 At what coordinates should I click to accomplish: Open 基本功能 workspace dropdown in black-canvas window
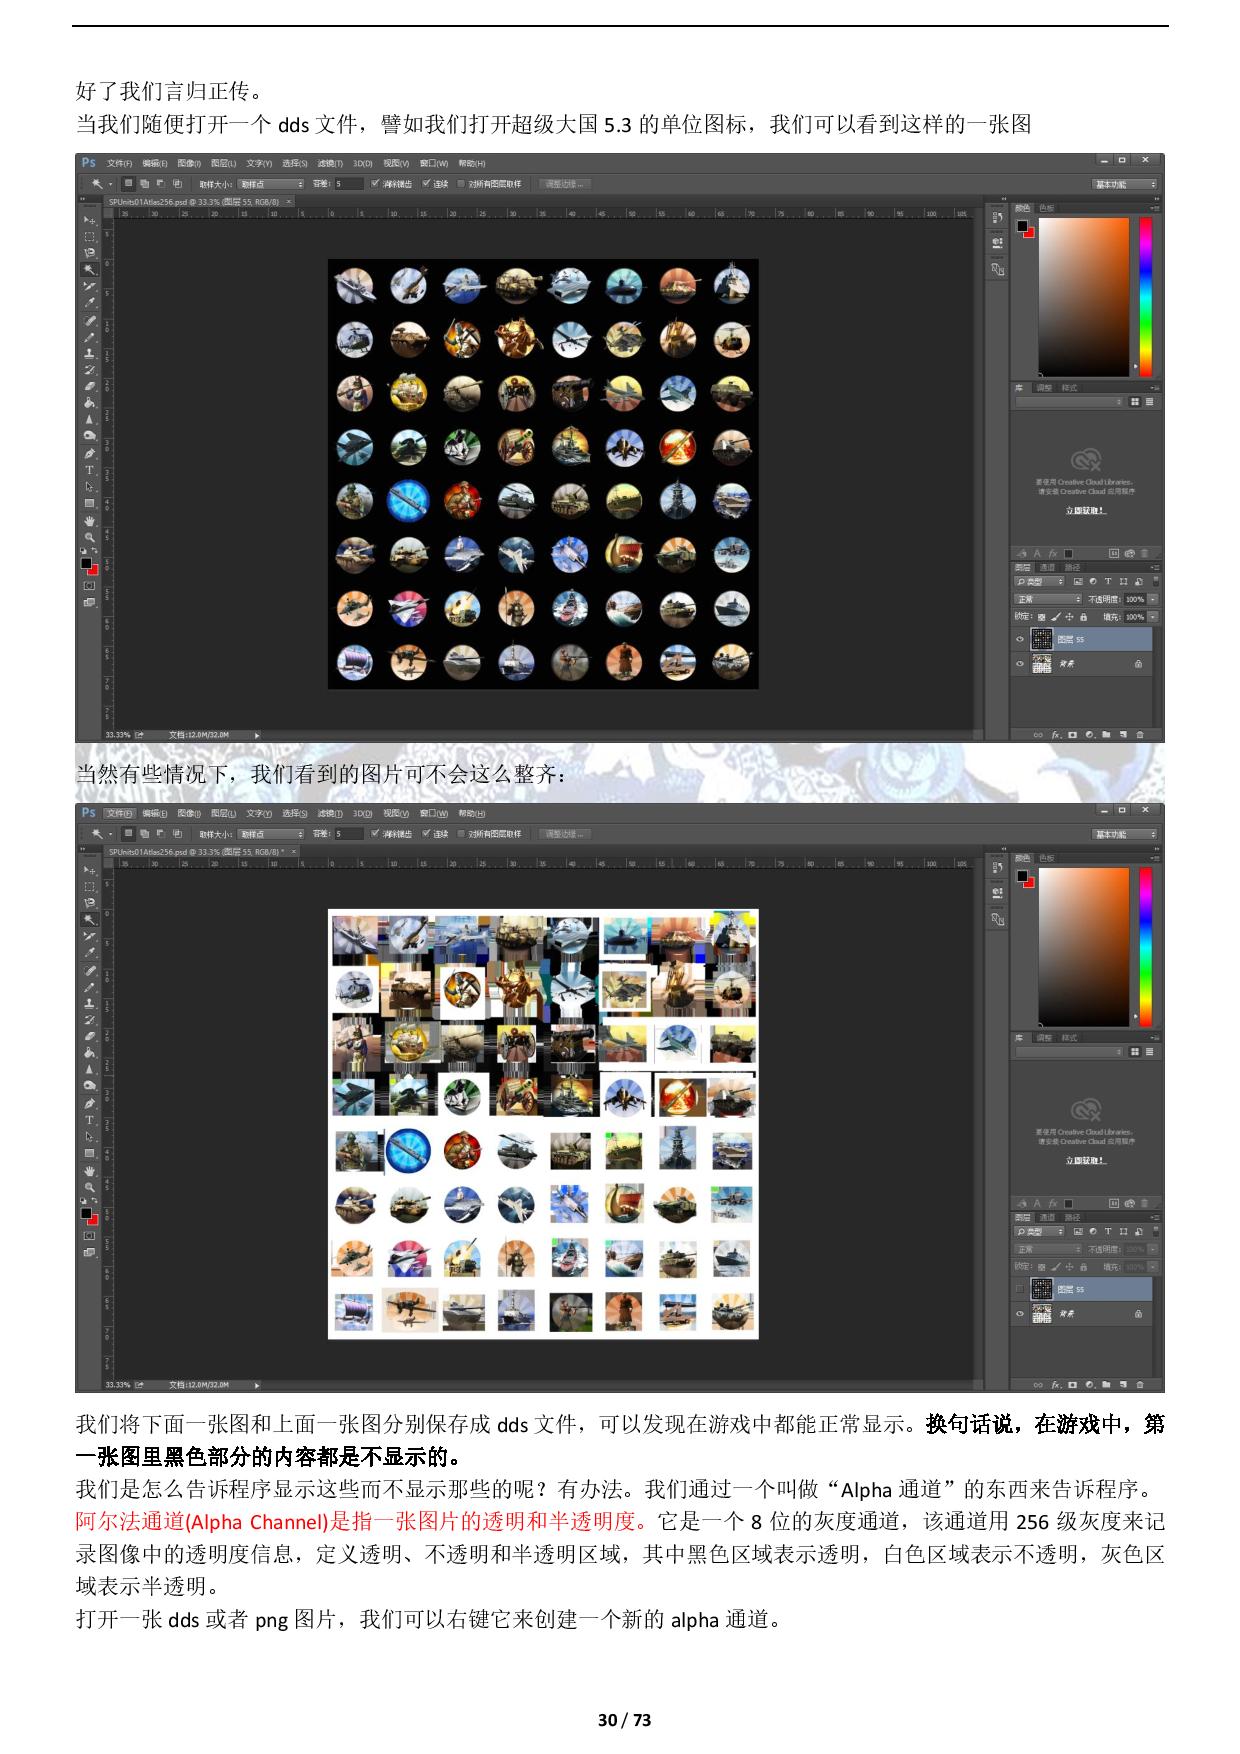tap(1125, 184)
